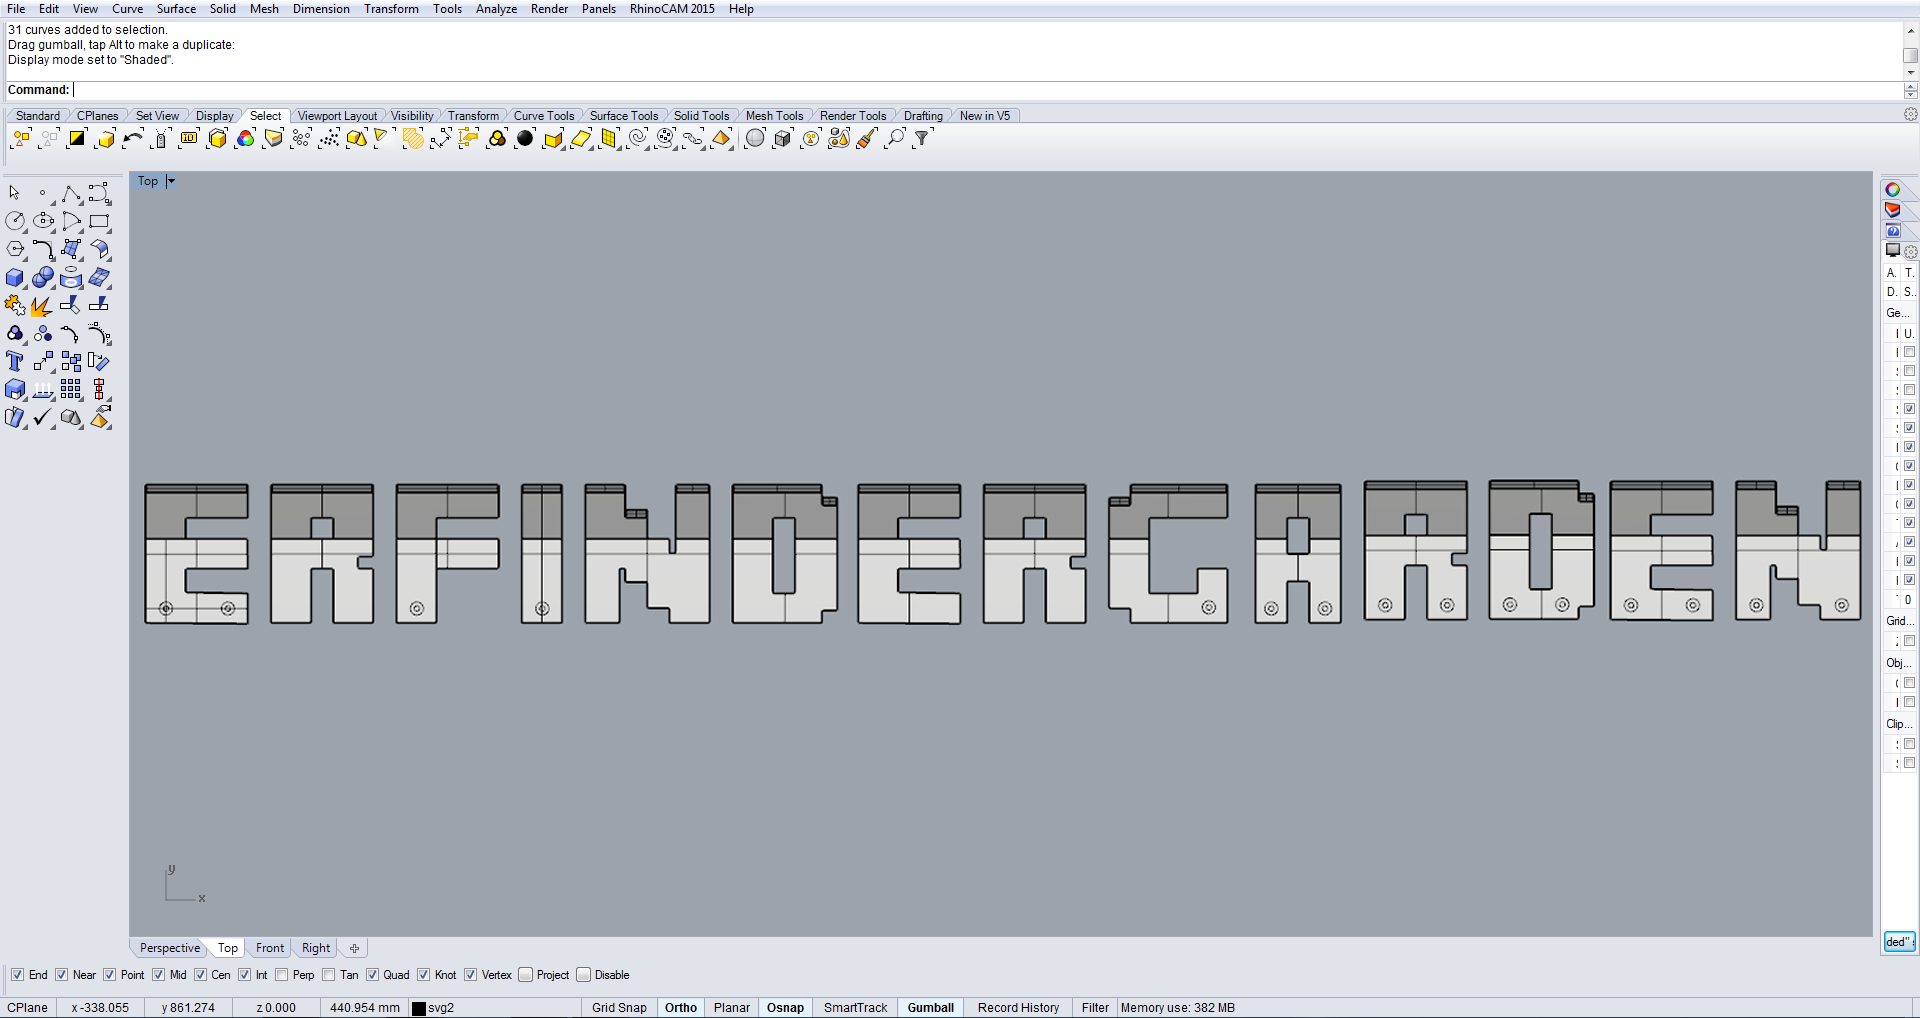This screenshot has height=1018, width=1920.
Task: Open the side panel options gear
Action: (1911, 252)
